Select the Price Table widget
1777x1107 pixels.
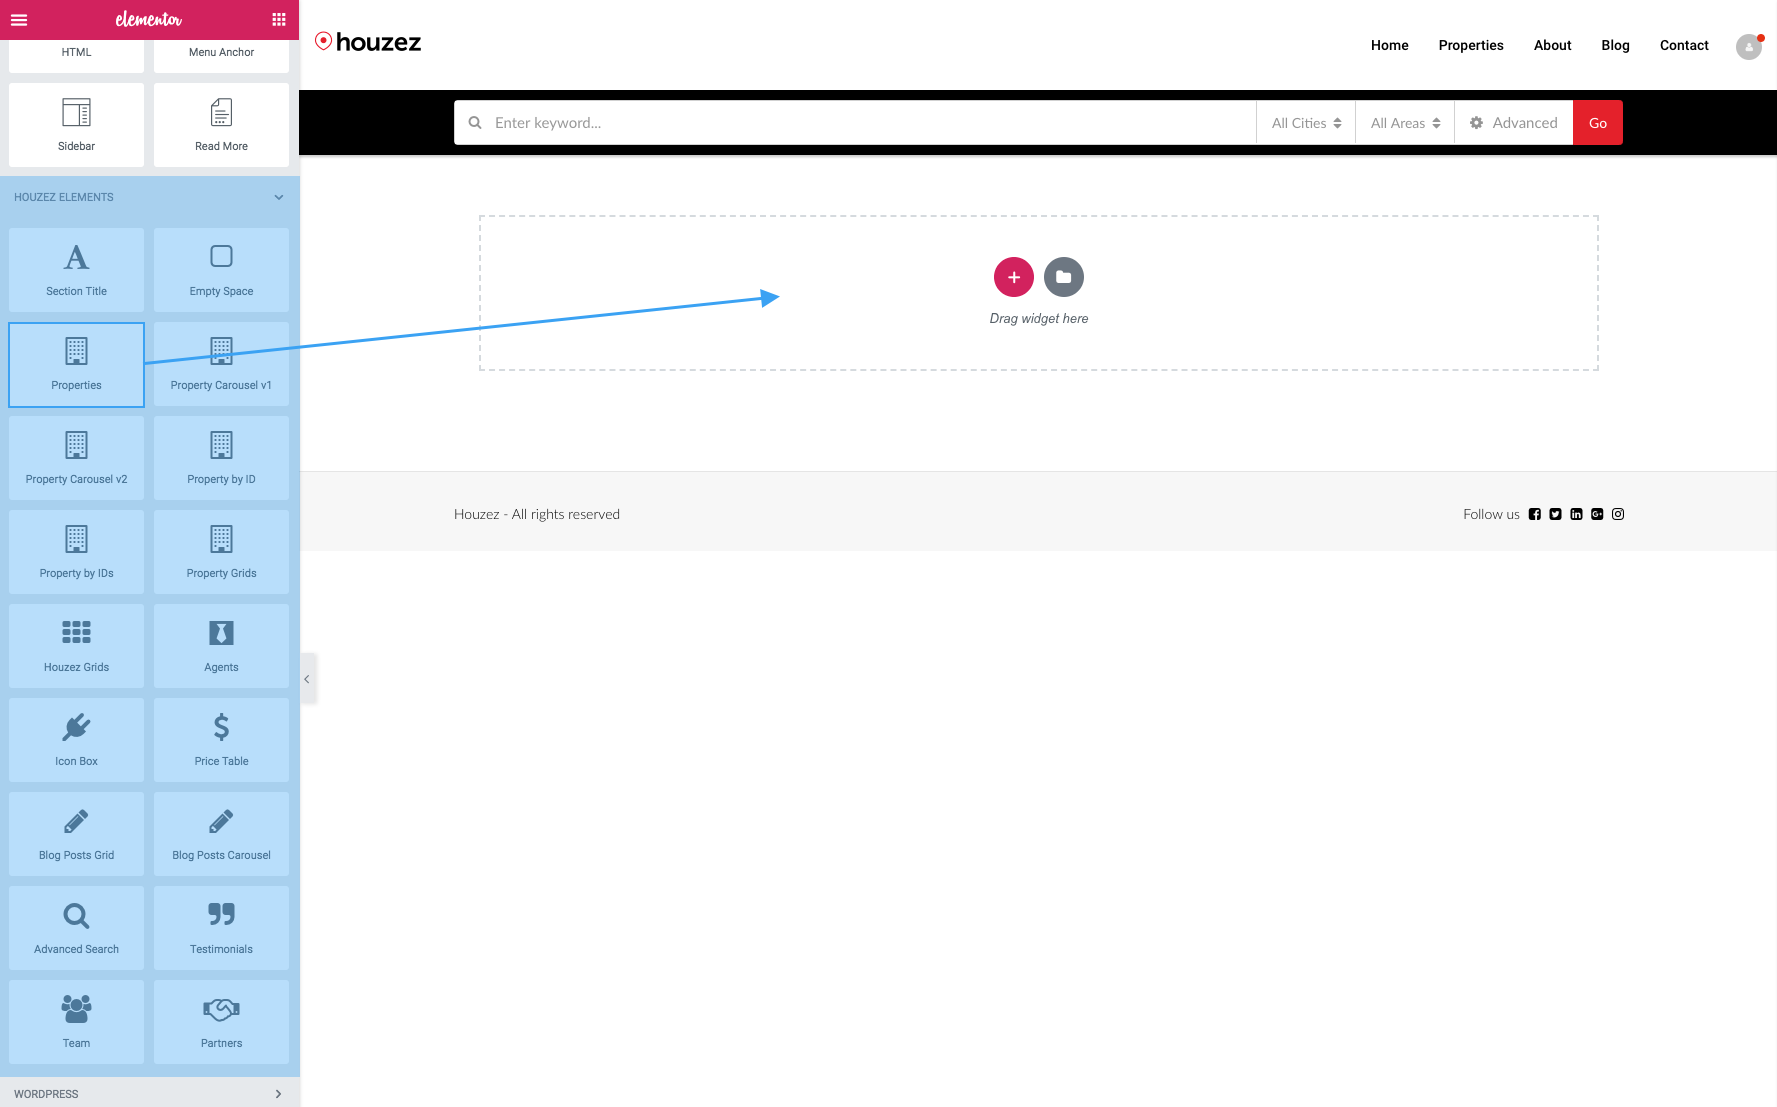point(221,740)
